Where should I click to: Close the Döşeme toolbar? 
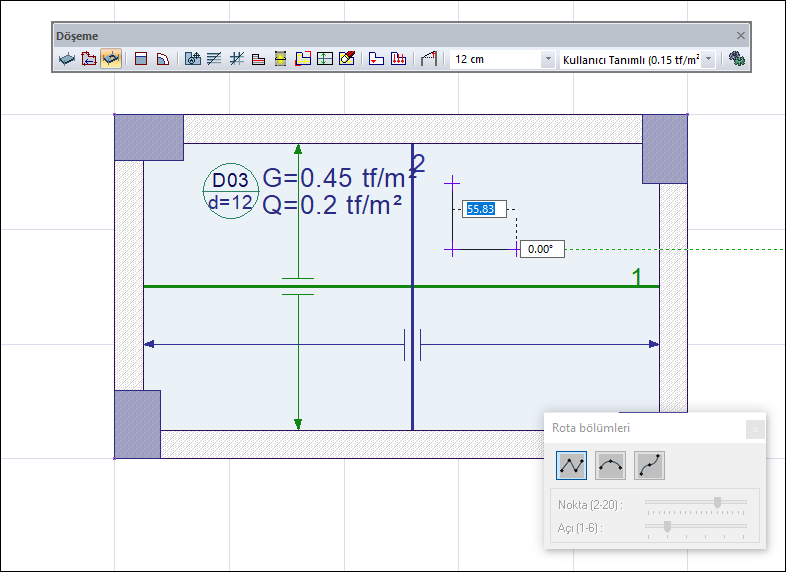pos(741,35)
